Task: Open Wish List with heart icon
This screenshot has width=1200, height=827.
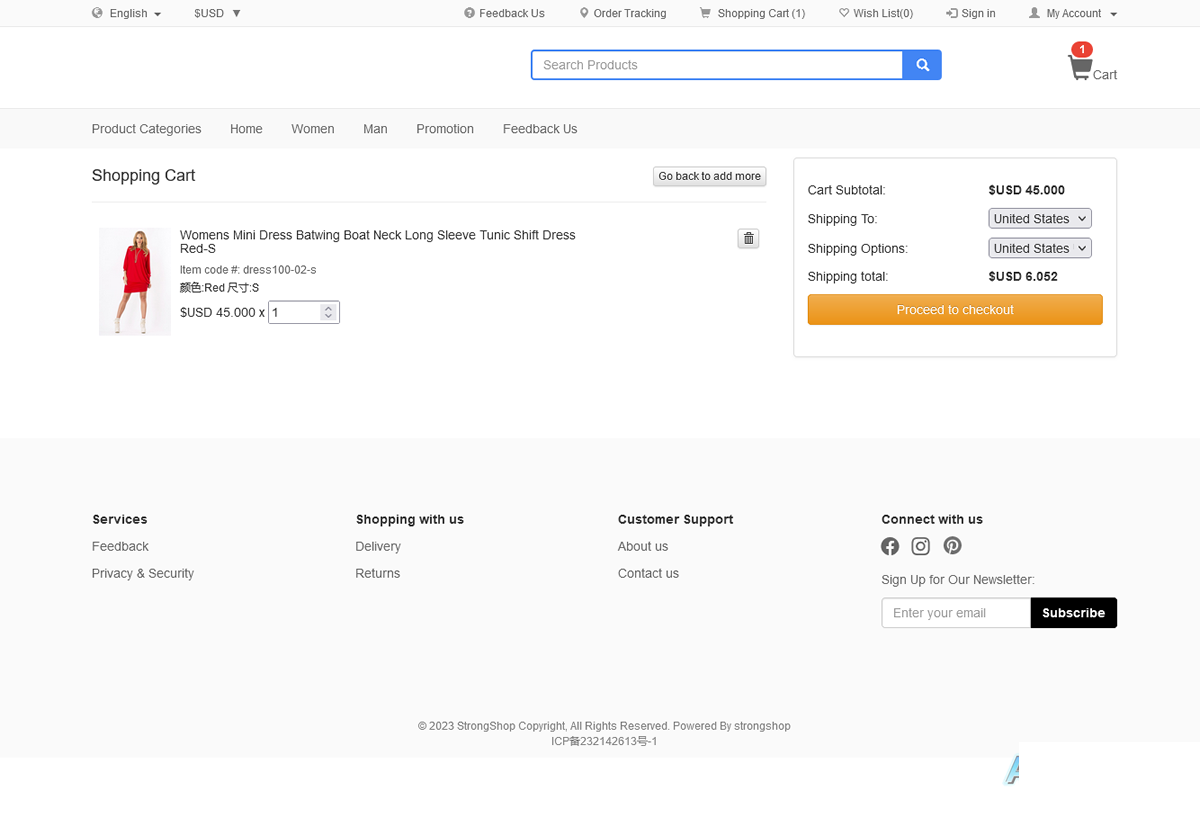Action: pos(876,13)
